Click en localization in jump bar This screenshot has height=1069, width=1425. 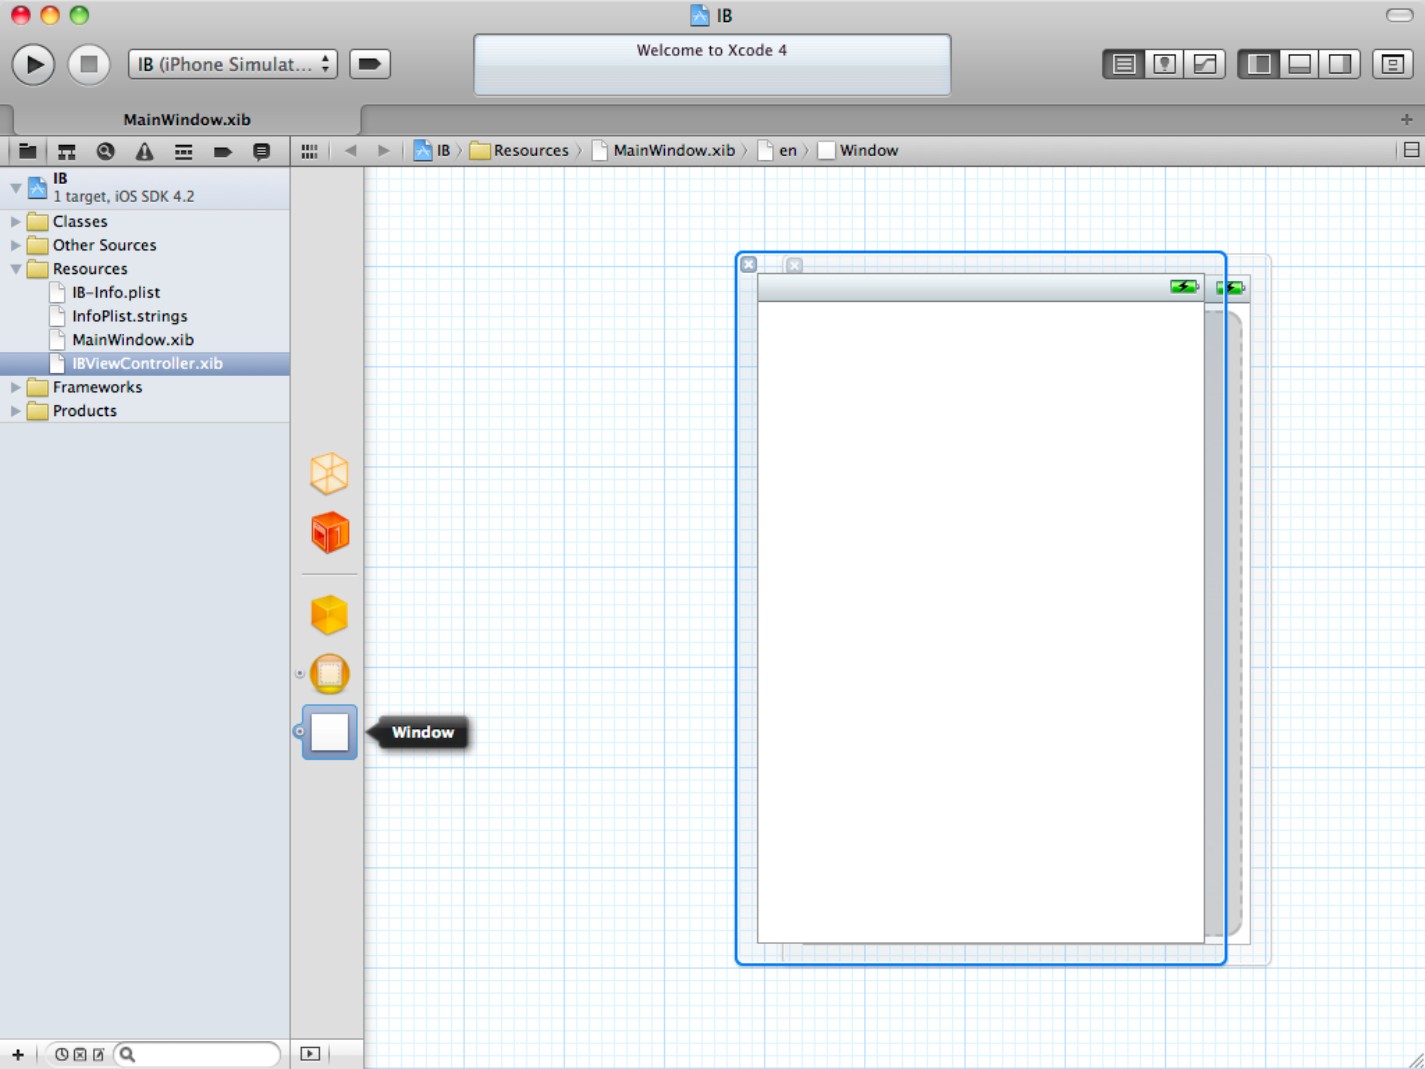click(x=778, y=151)
